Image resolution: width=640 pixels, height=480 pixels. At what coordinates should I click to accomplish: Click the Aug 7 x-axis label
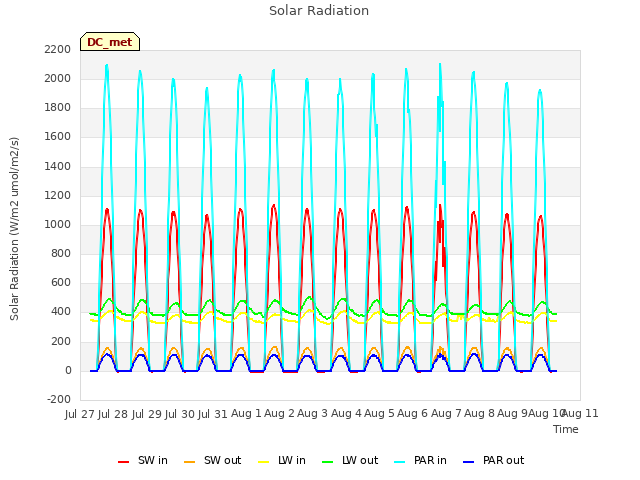[x=446, y=414]
